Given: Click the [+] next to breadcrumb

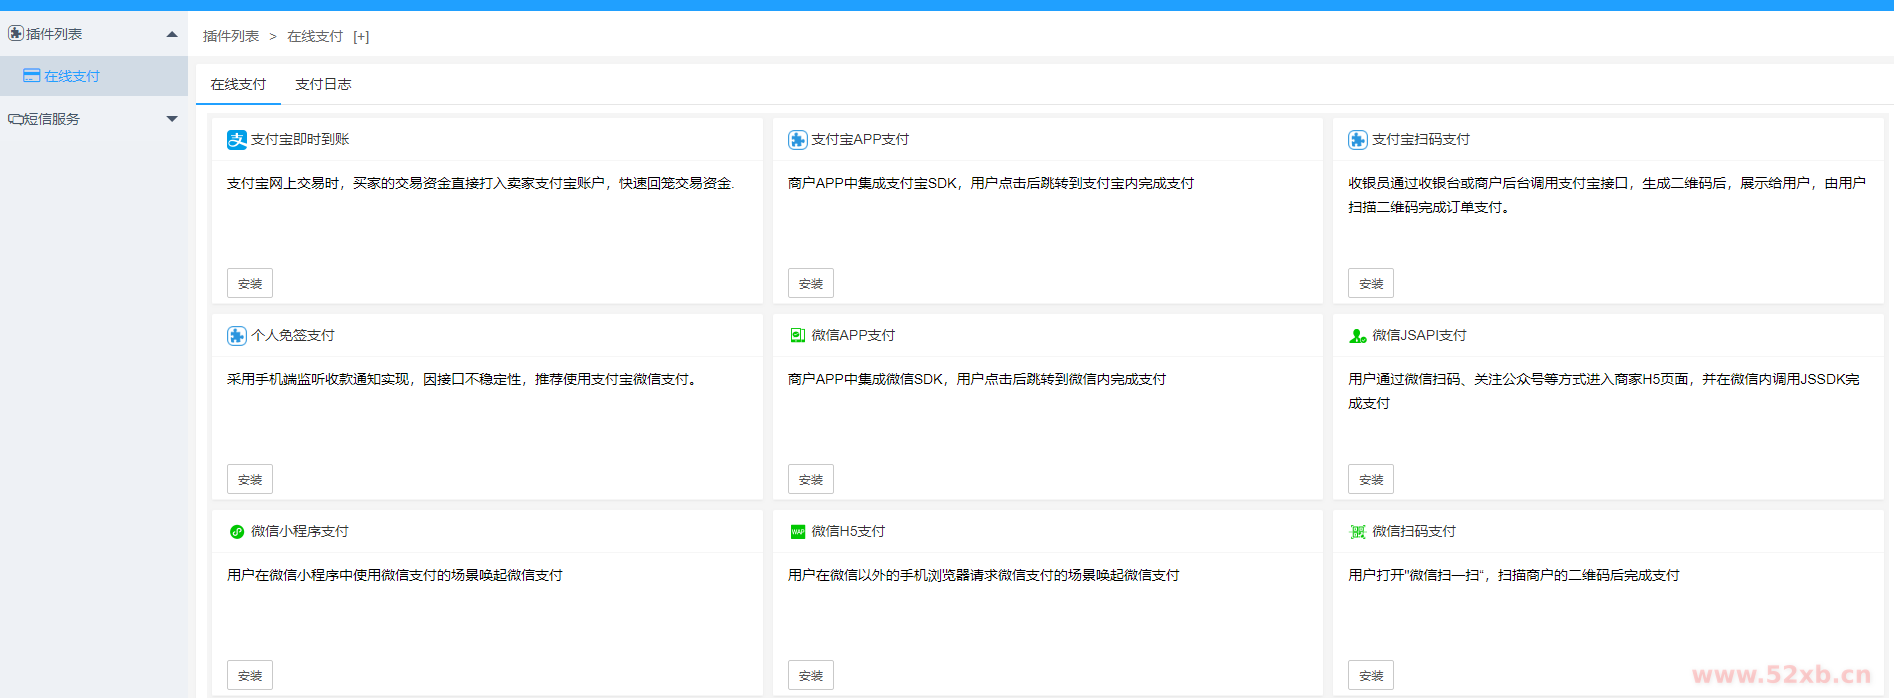Looking at the screenshot, I should [361, 37].
